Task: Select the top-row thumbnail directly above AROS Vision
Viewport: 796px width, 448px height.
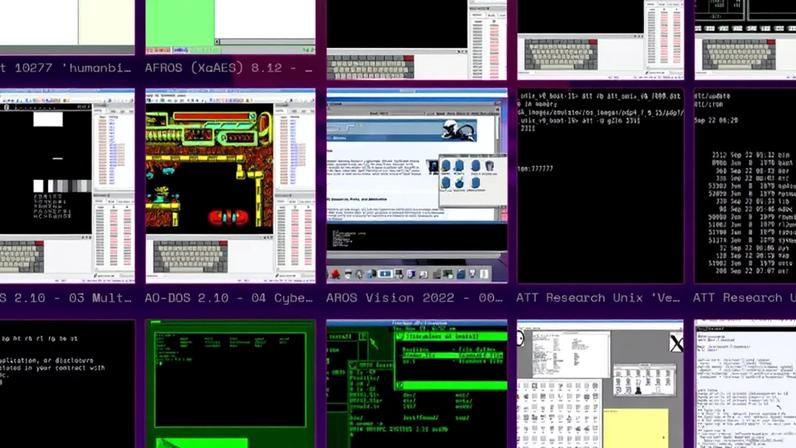Action: click(x=417, y=40)
